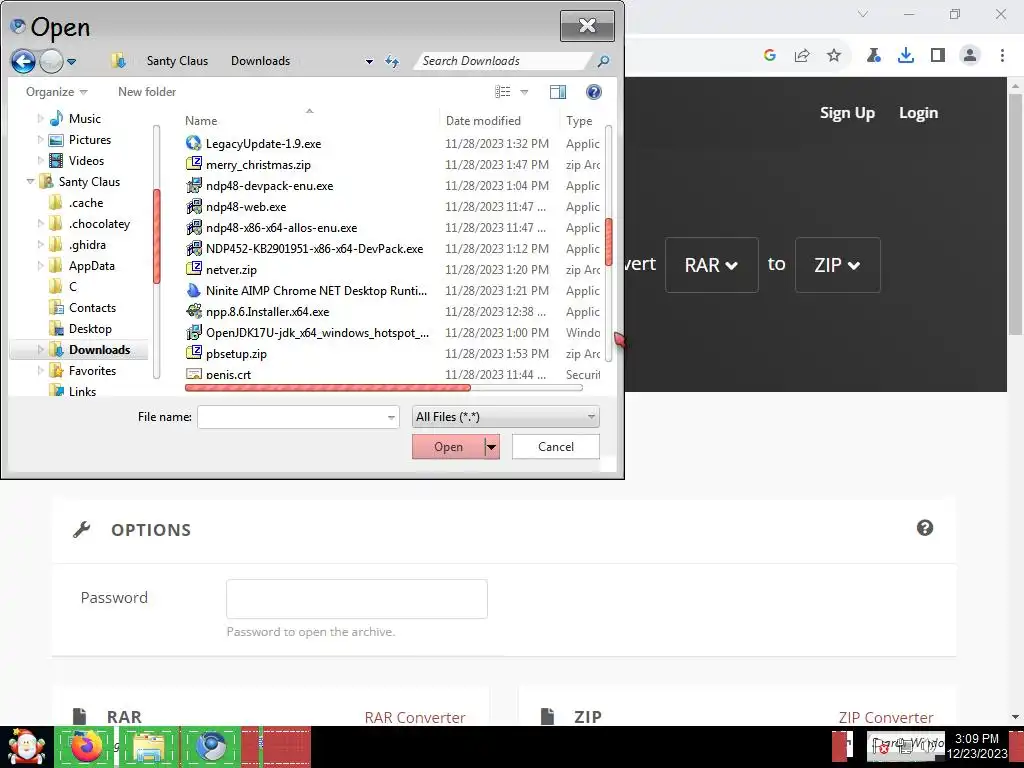Screen dimensions: 1024x768
Task: Select the npp.8.6.Installer.x64.exe file icon
Action: coord(194,312)
